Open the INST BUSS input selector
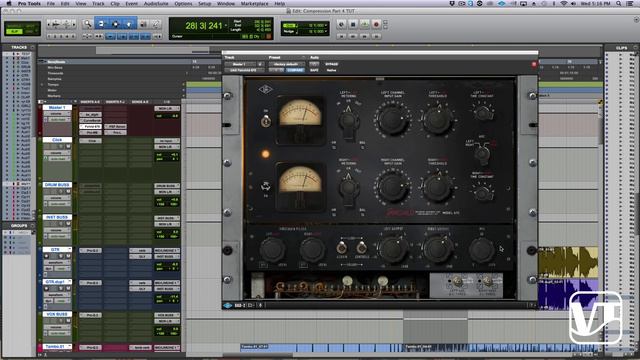This screenshot has width=640, height=360. point(167,218)
